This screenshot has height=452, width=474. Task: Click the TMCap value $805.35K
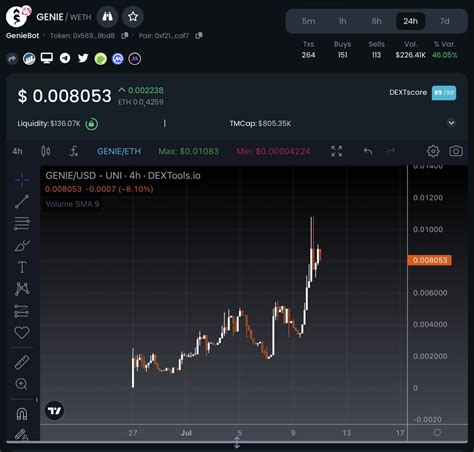[x=275, y=124]
